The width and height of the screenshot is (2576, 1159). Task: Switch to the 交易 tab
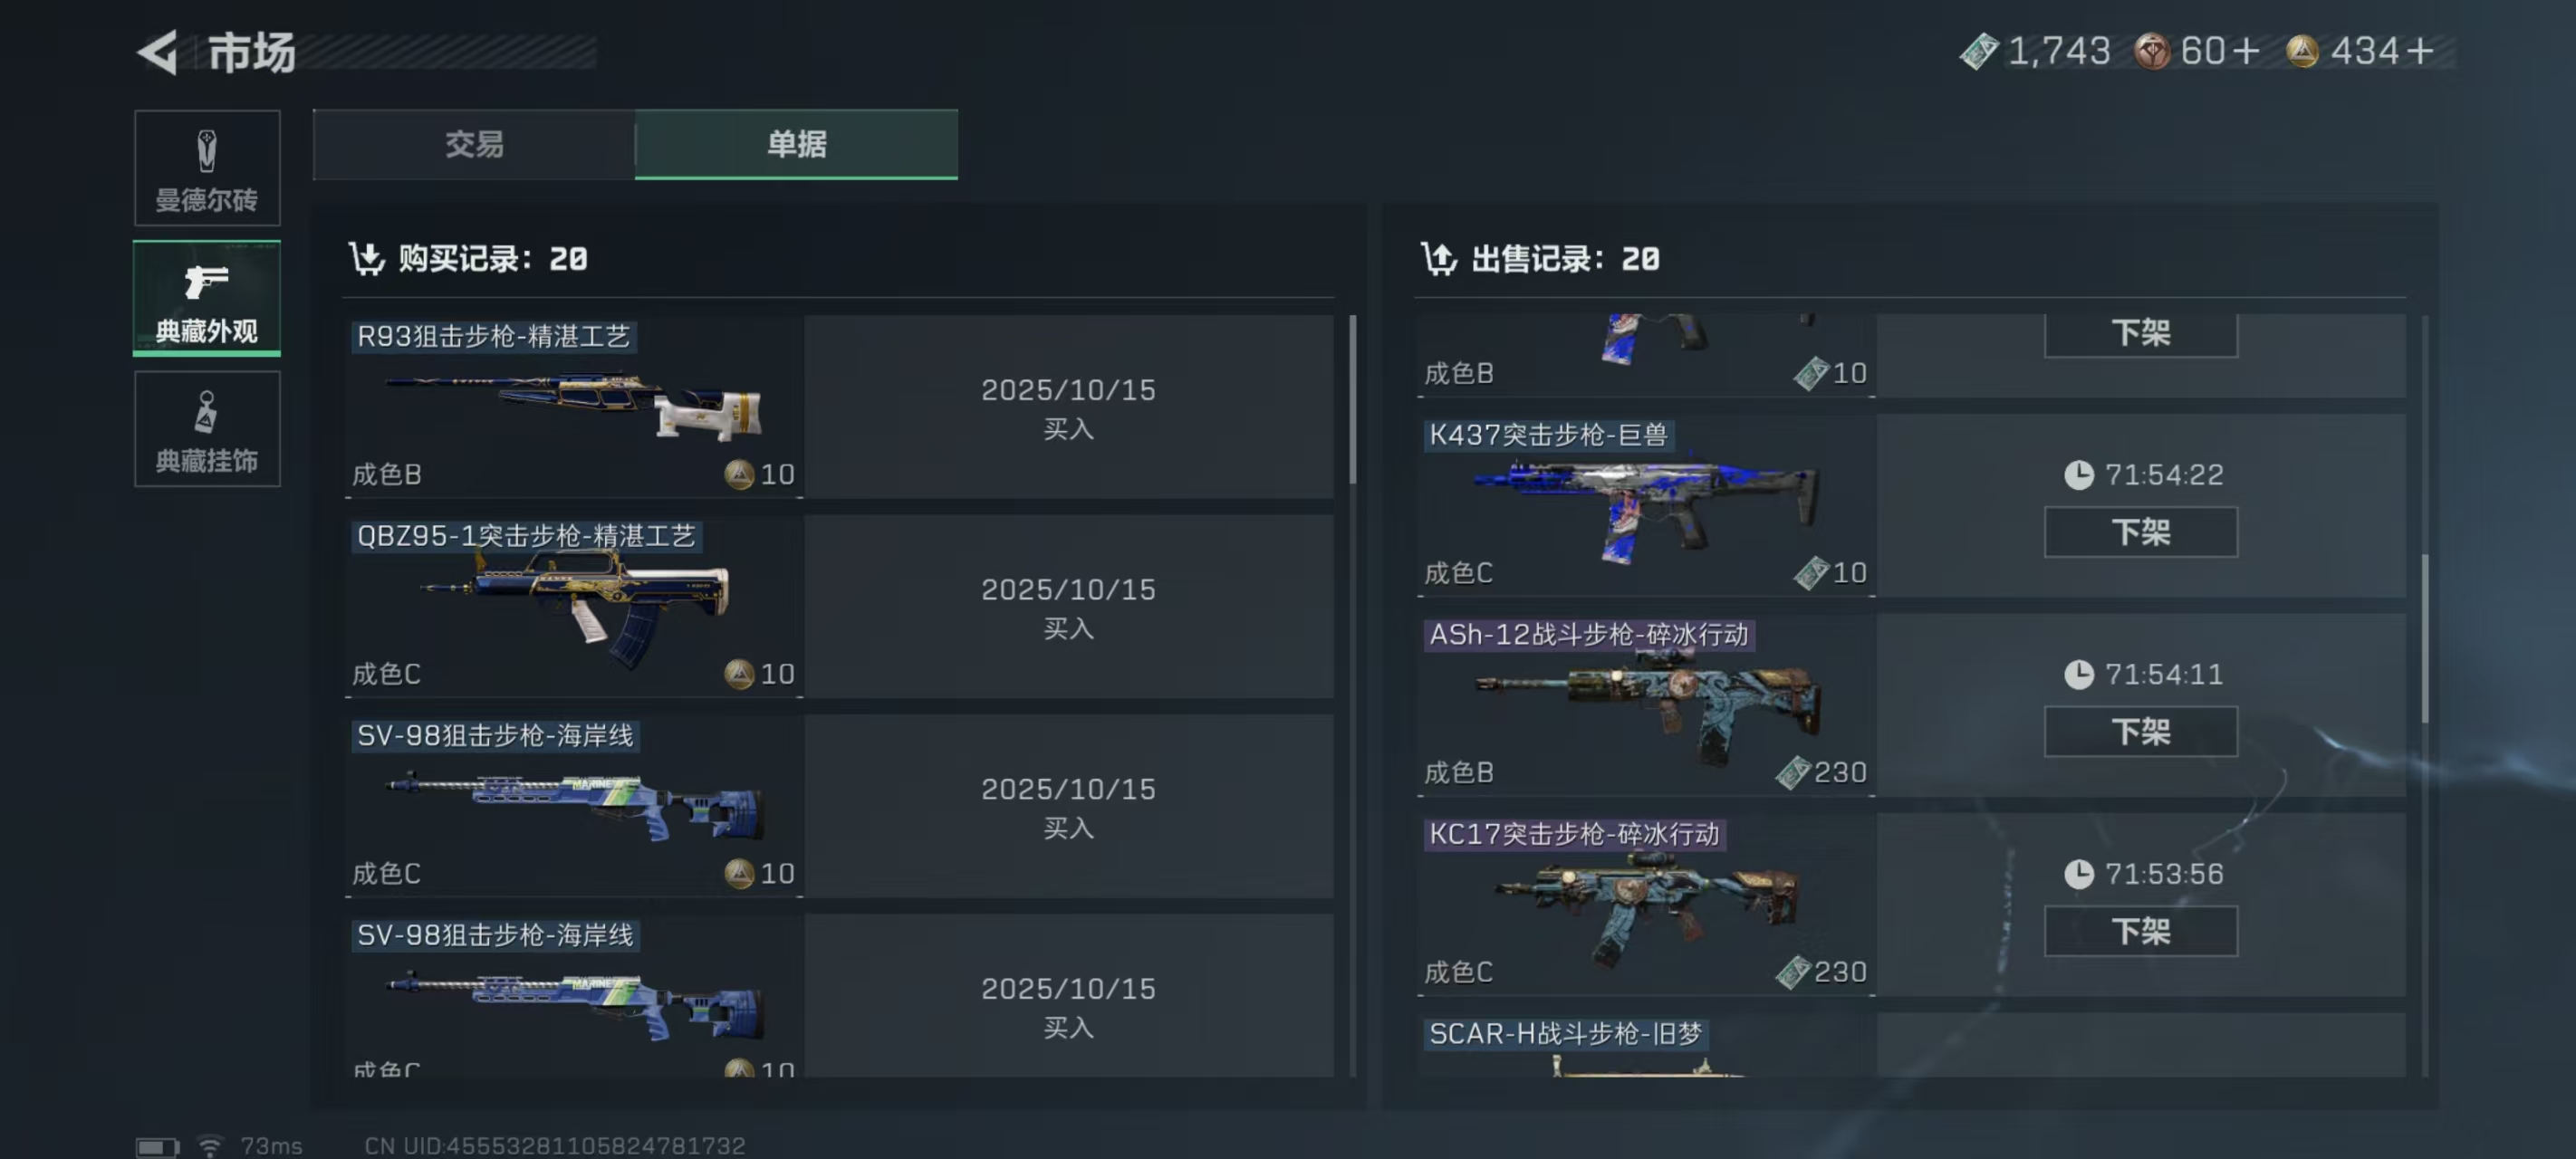474,144
